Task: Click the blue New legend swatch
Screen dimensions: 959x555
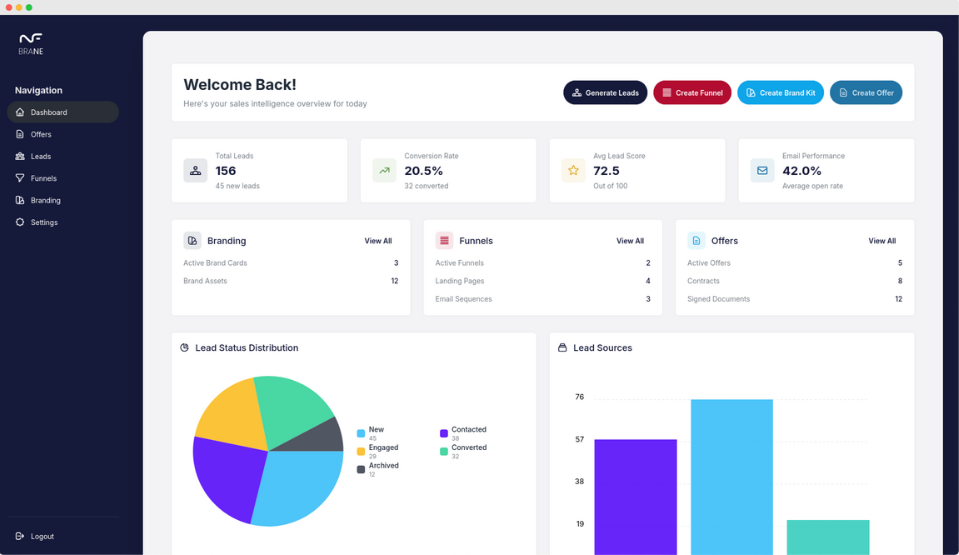Action: (x=361, y=433)
